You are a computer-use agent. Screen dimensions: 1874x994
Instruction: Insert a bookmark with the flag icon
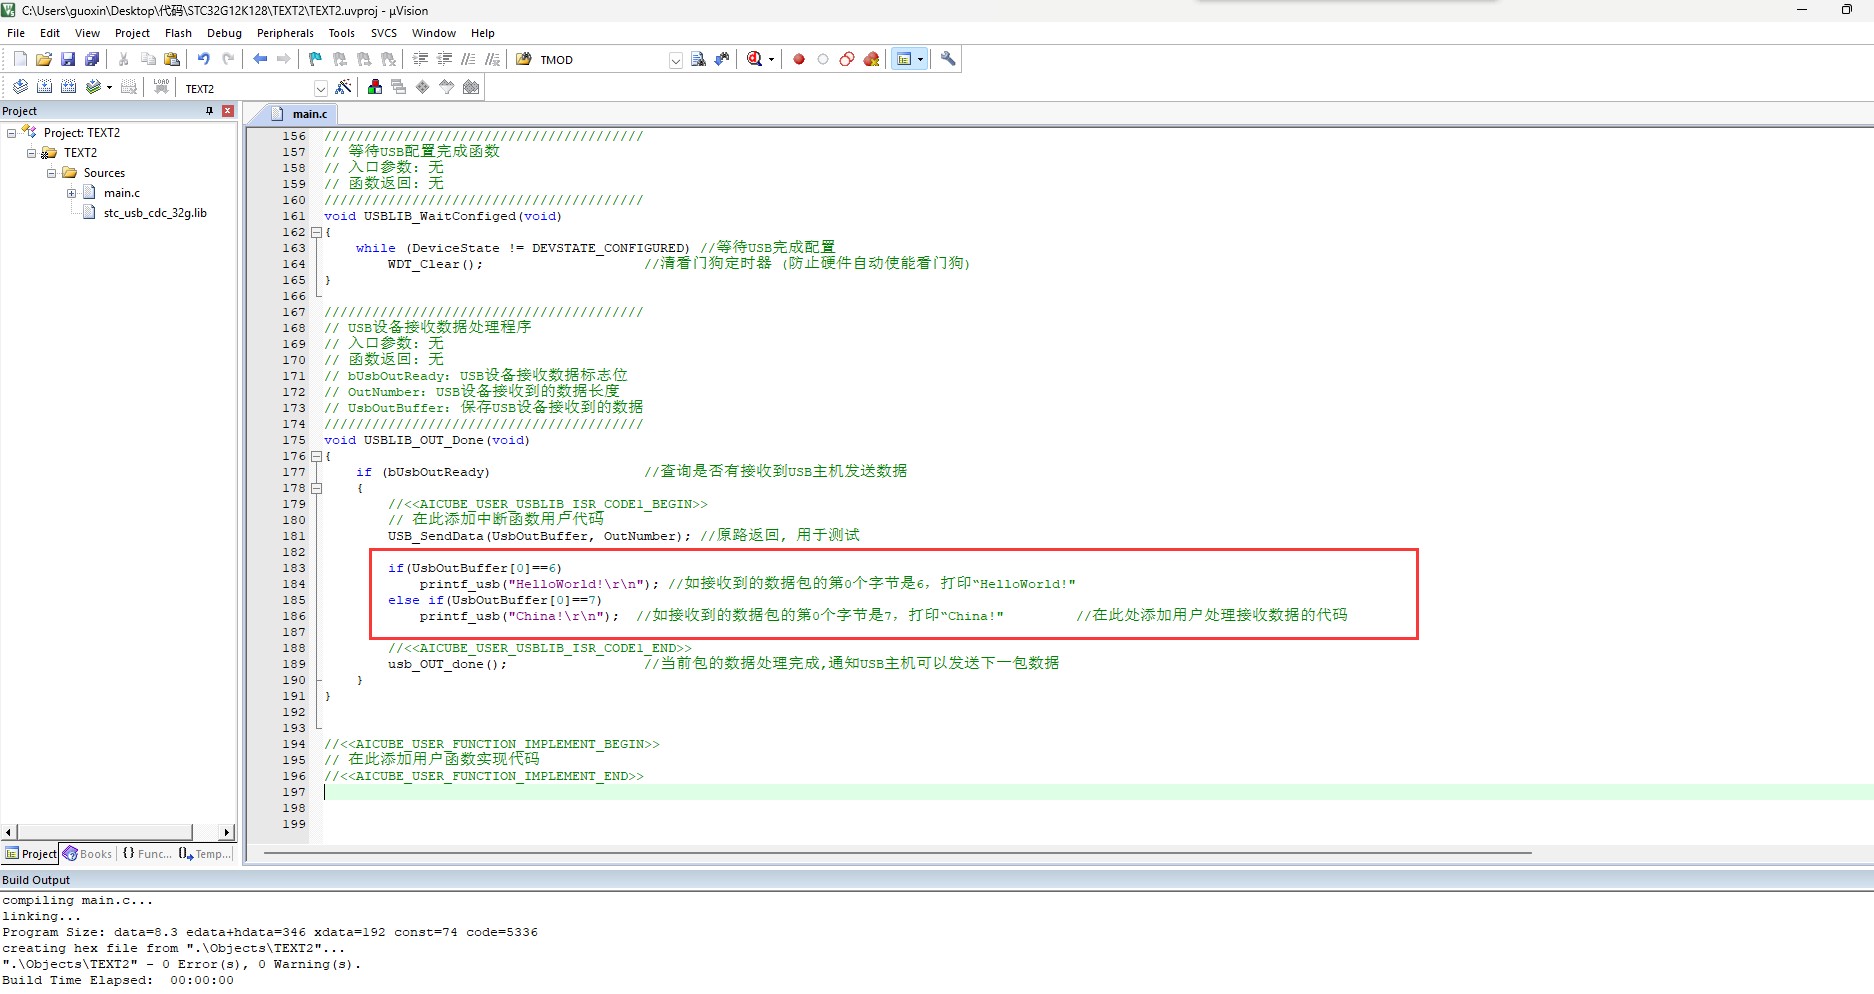(316, 60)
